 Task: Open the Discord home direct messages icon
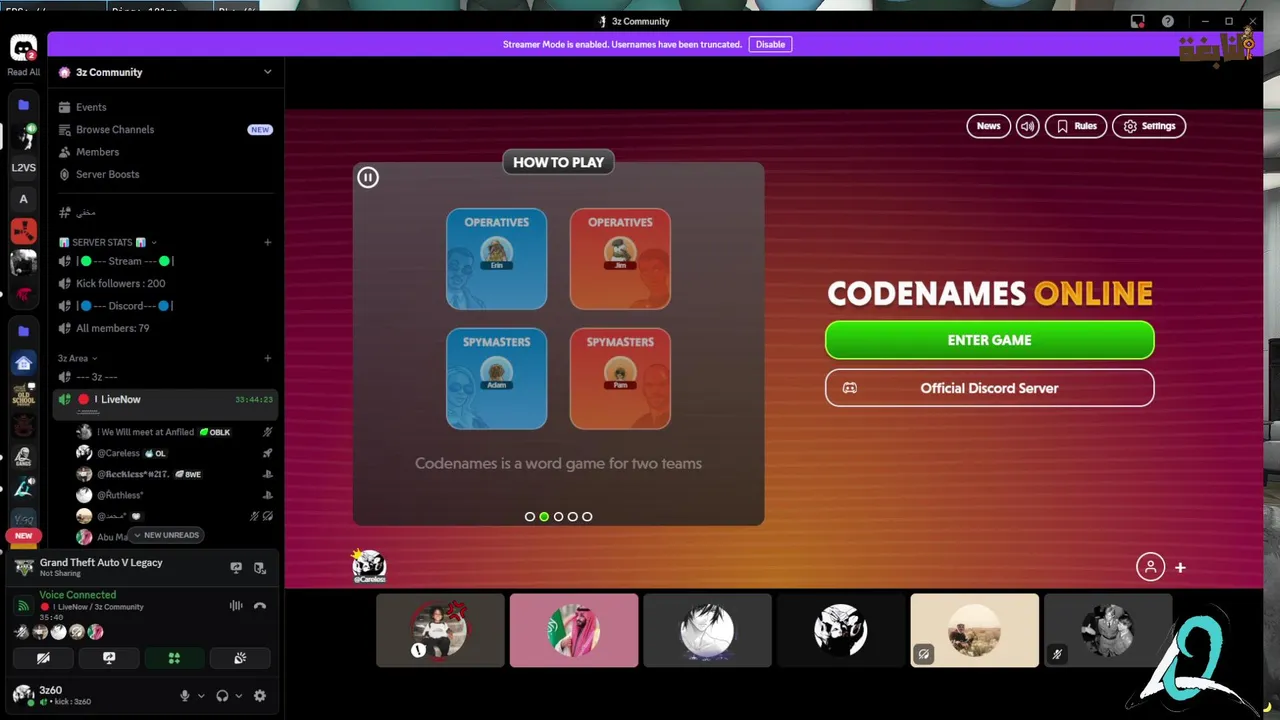pos(23,48)
